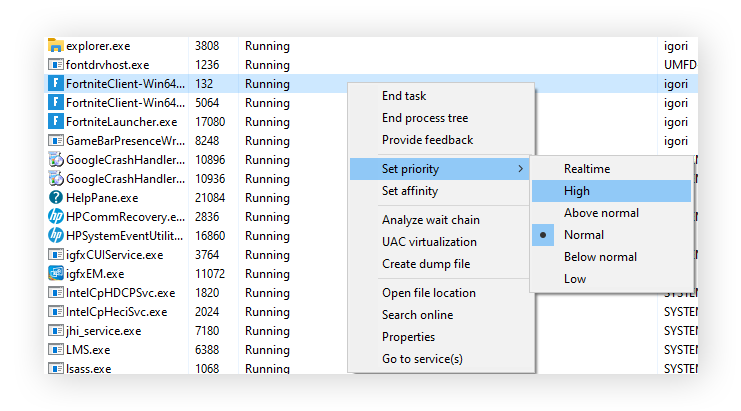Select the HPCommRecovery HP logo icon
Viewport: 741px width, 411px height.
(x=56, y=217)
